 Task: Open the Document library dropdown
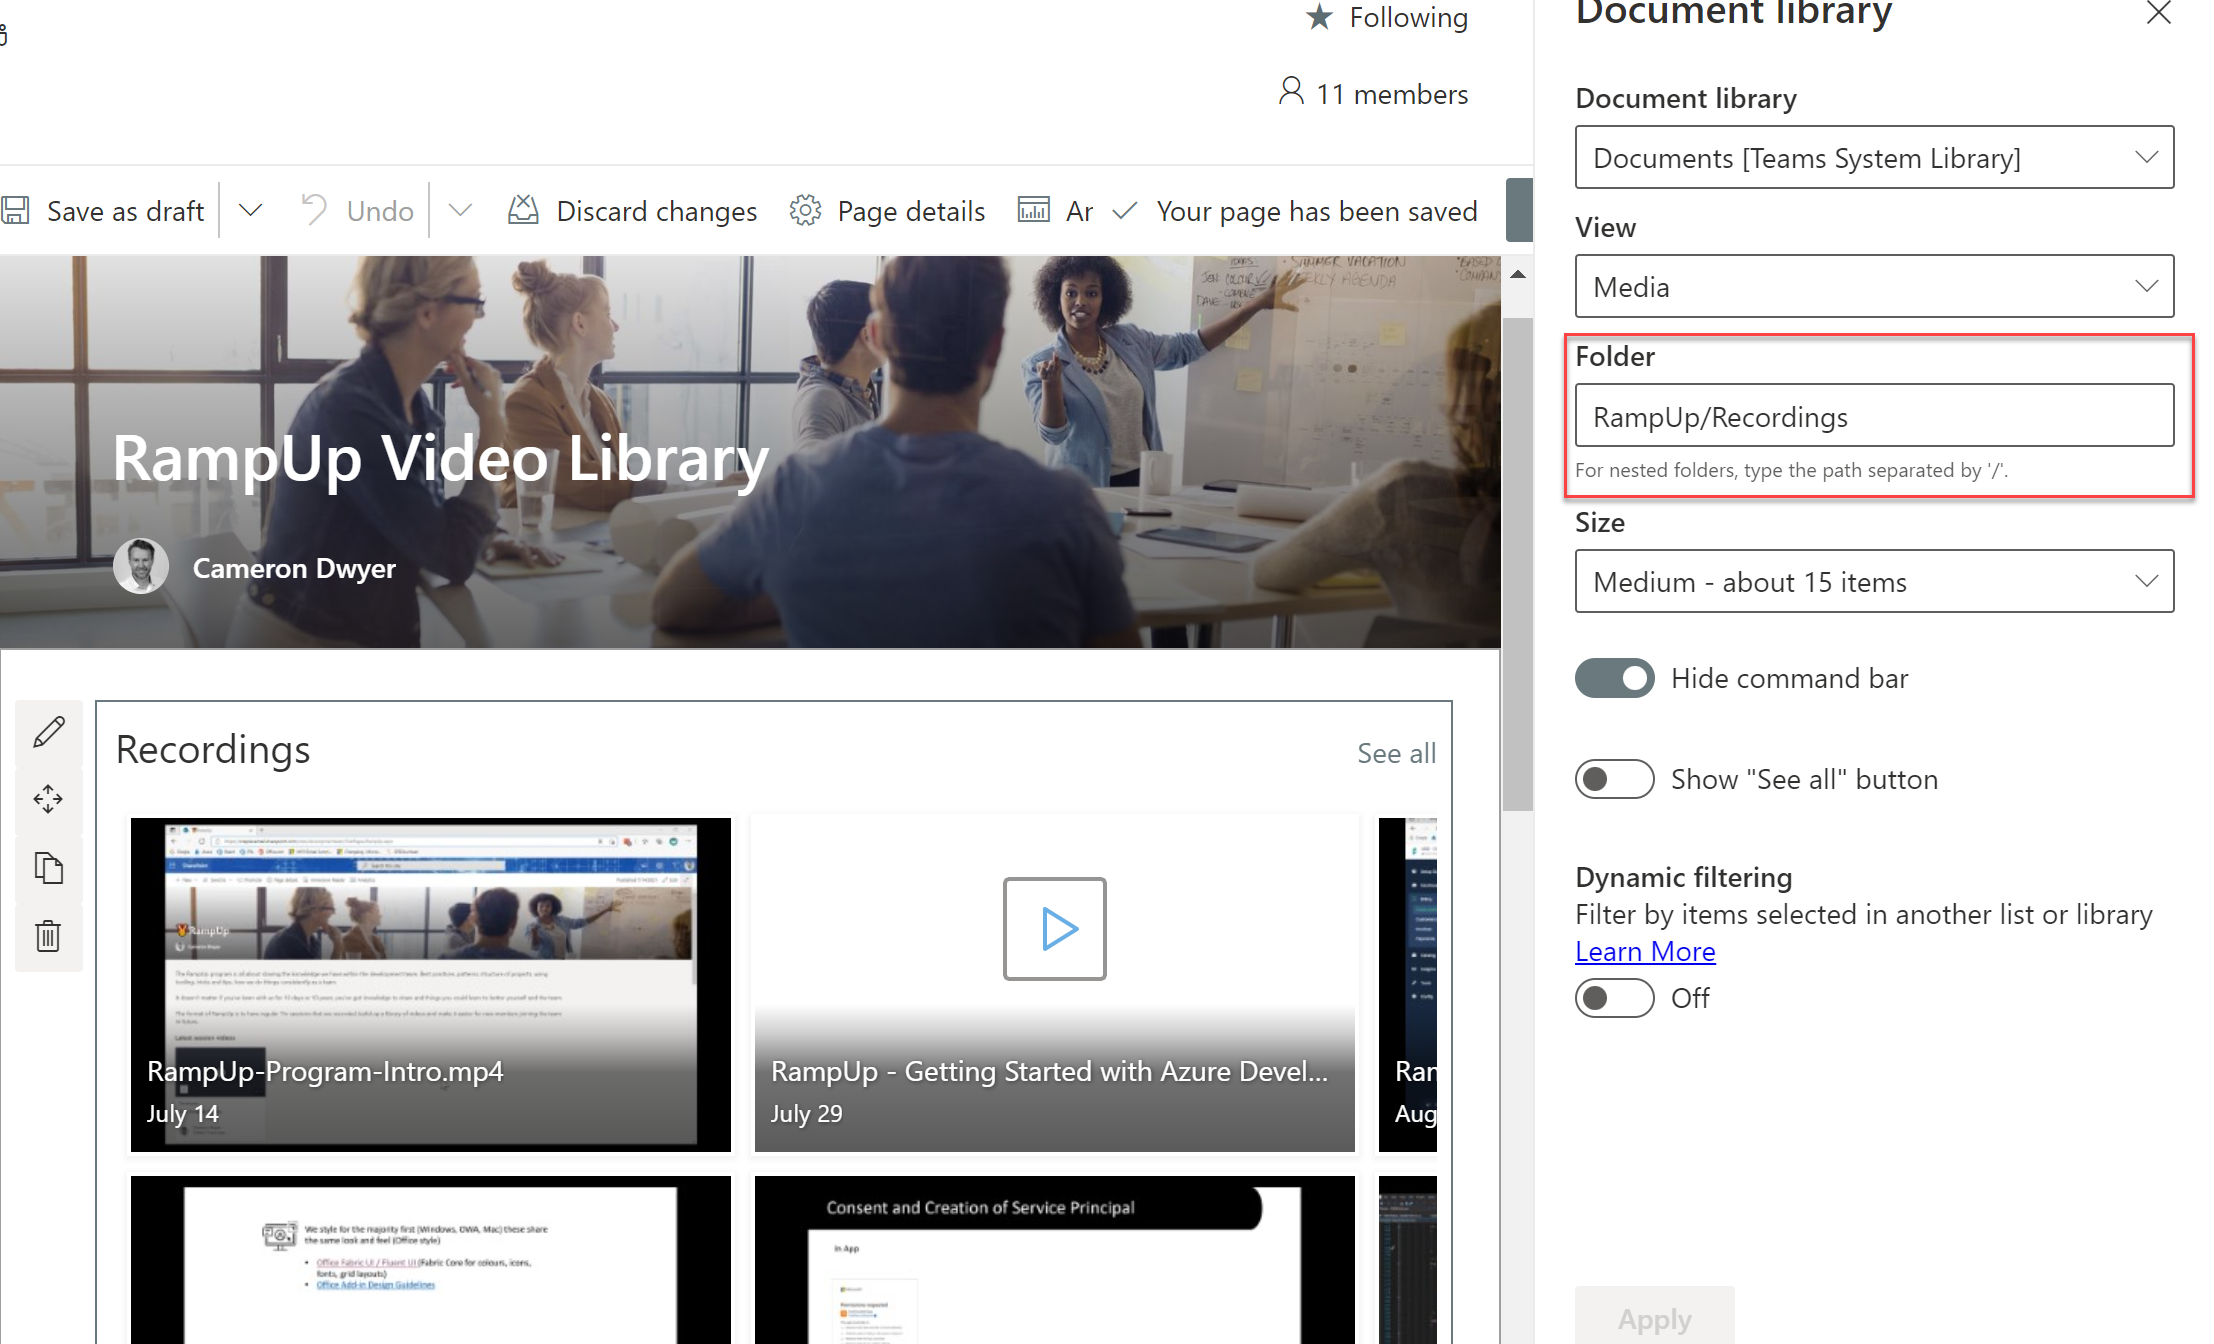pos(1873,157)
